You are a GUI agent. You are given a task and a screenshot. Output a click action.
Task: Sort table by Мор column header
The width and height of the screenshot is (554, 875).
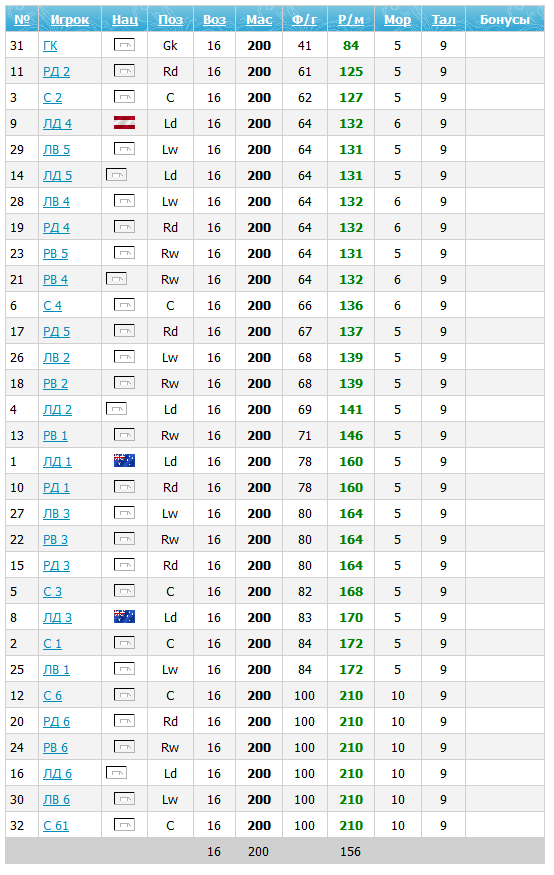click(x=397, y=20)
